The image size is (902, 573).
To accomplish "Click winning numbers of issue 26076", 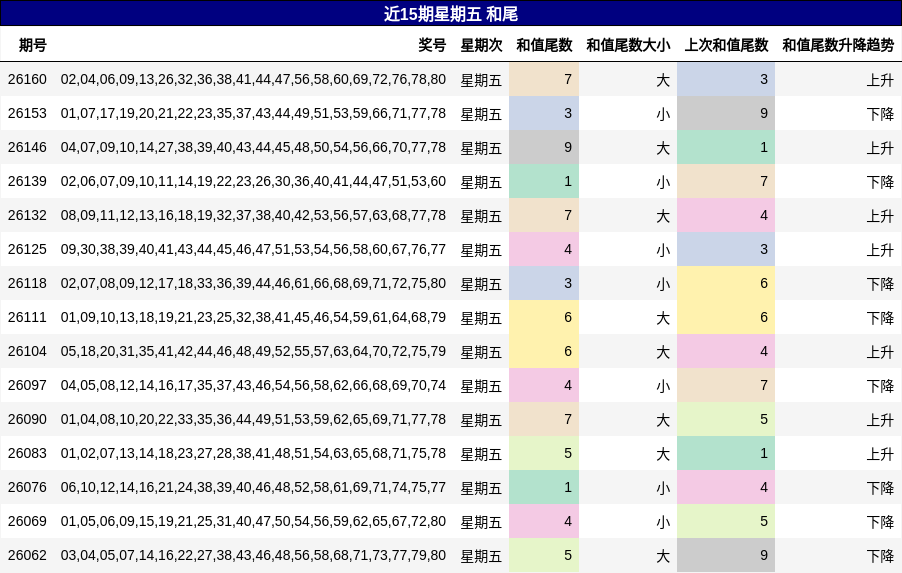I will pos(253,487).
